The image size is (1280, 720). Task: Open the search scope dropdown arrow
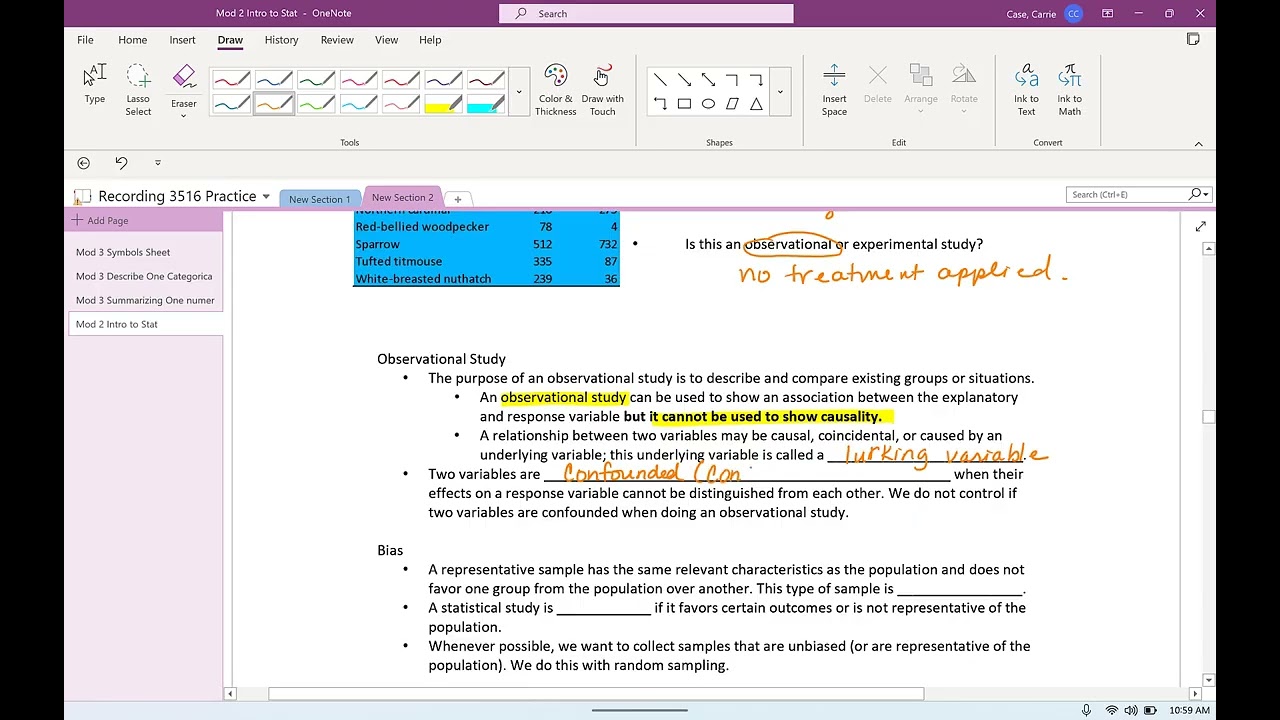coord(1206,194)
